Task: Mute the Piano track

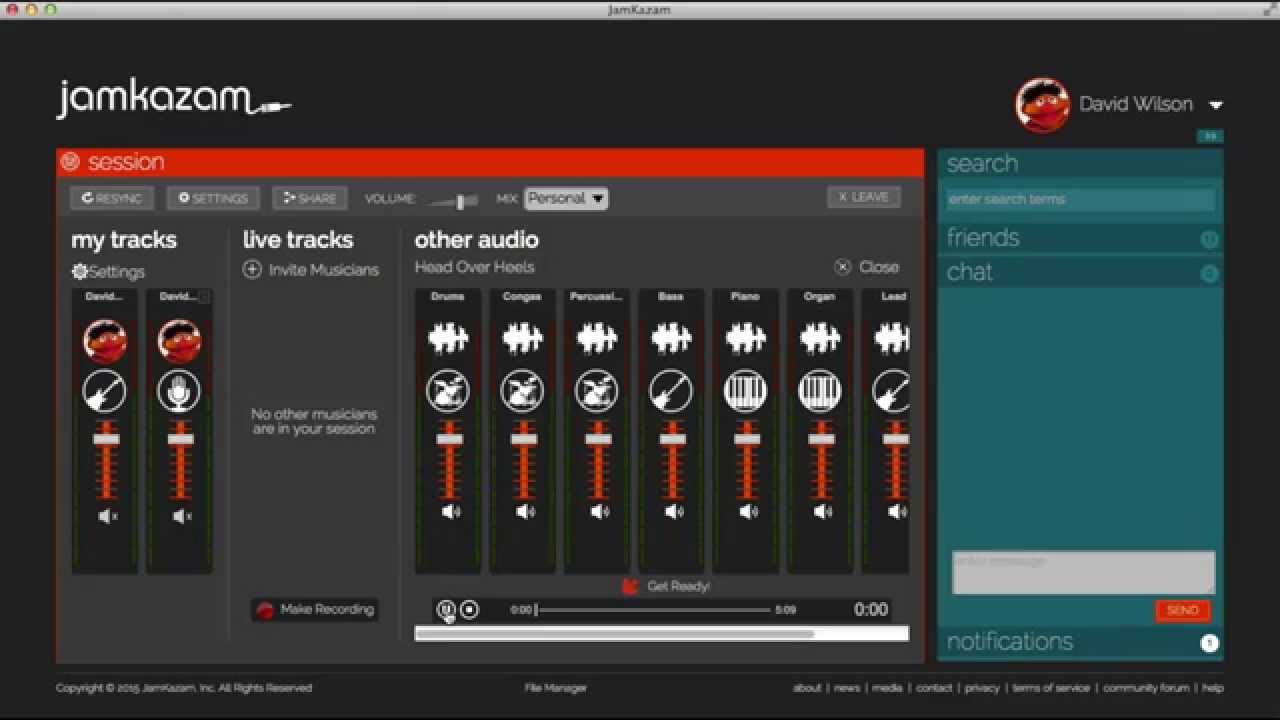Action: 748,512
